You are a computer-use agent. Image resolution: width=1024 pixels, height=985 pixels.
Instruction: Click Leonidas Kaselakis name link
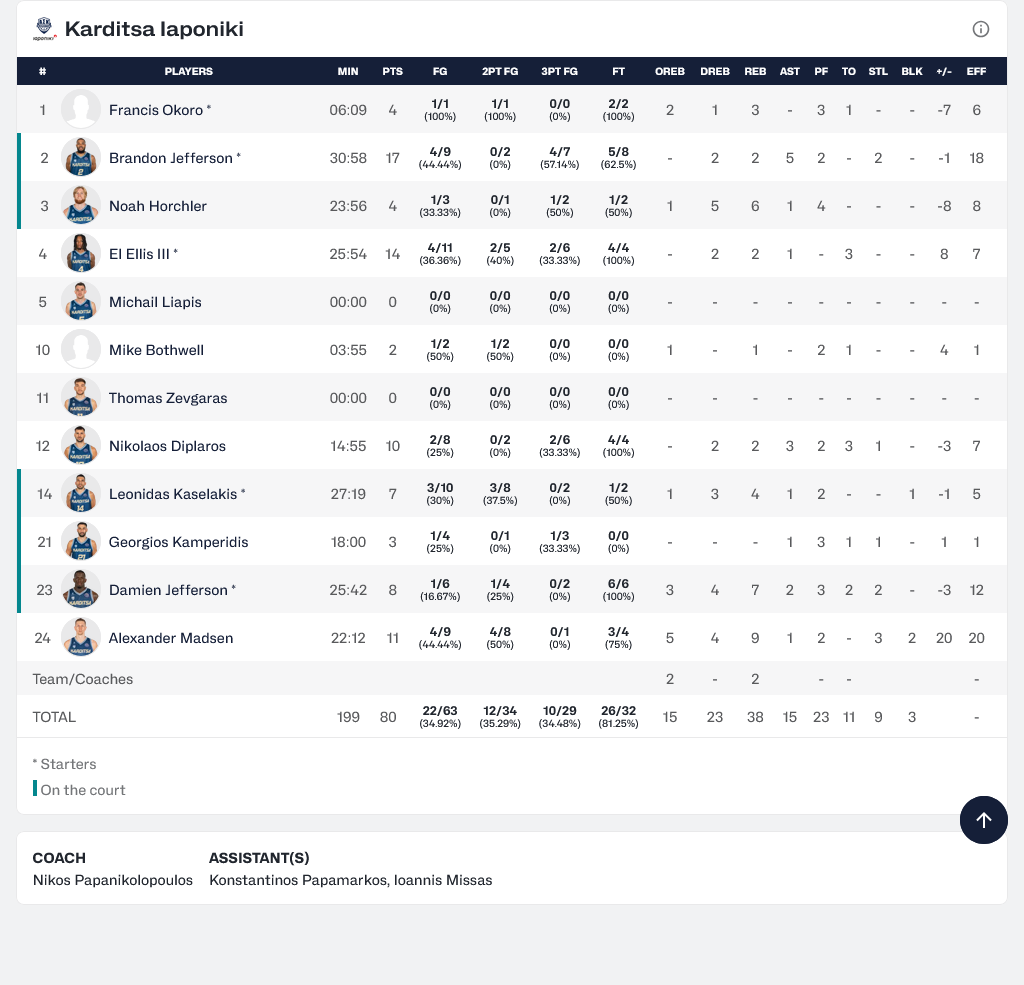[x=172, y=494]
